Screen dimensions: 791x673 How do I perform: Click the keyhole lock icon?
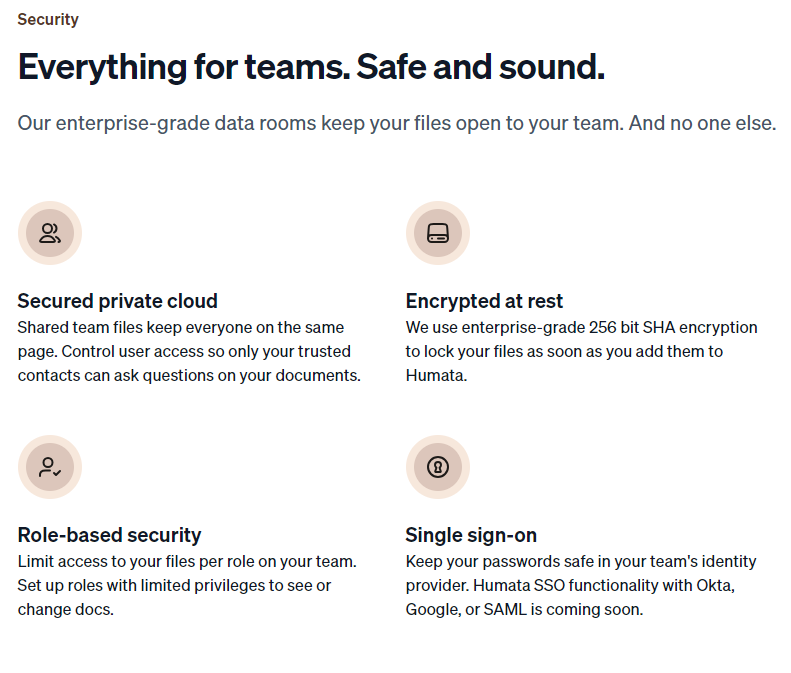point(438,467)
